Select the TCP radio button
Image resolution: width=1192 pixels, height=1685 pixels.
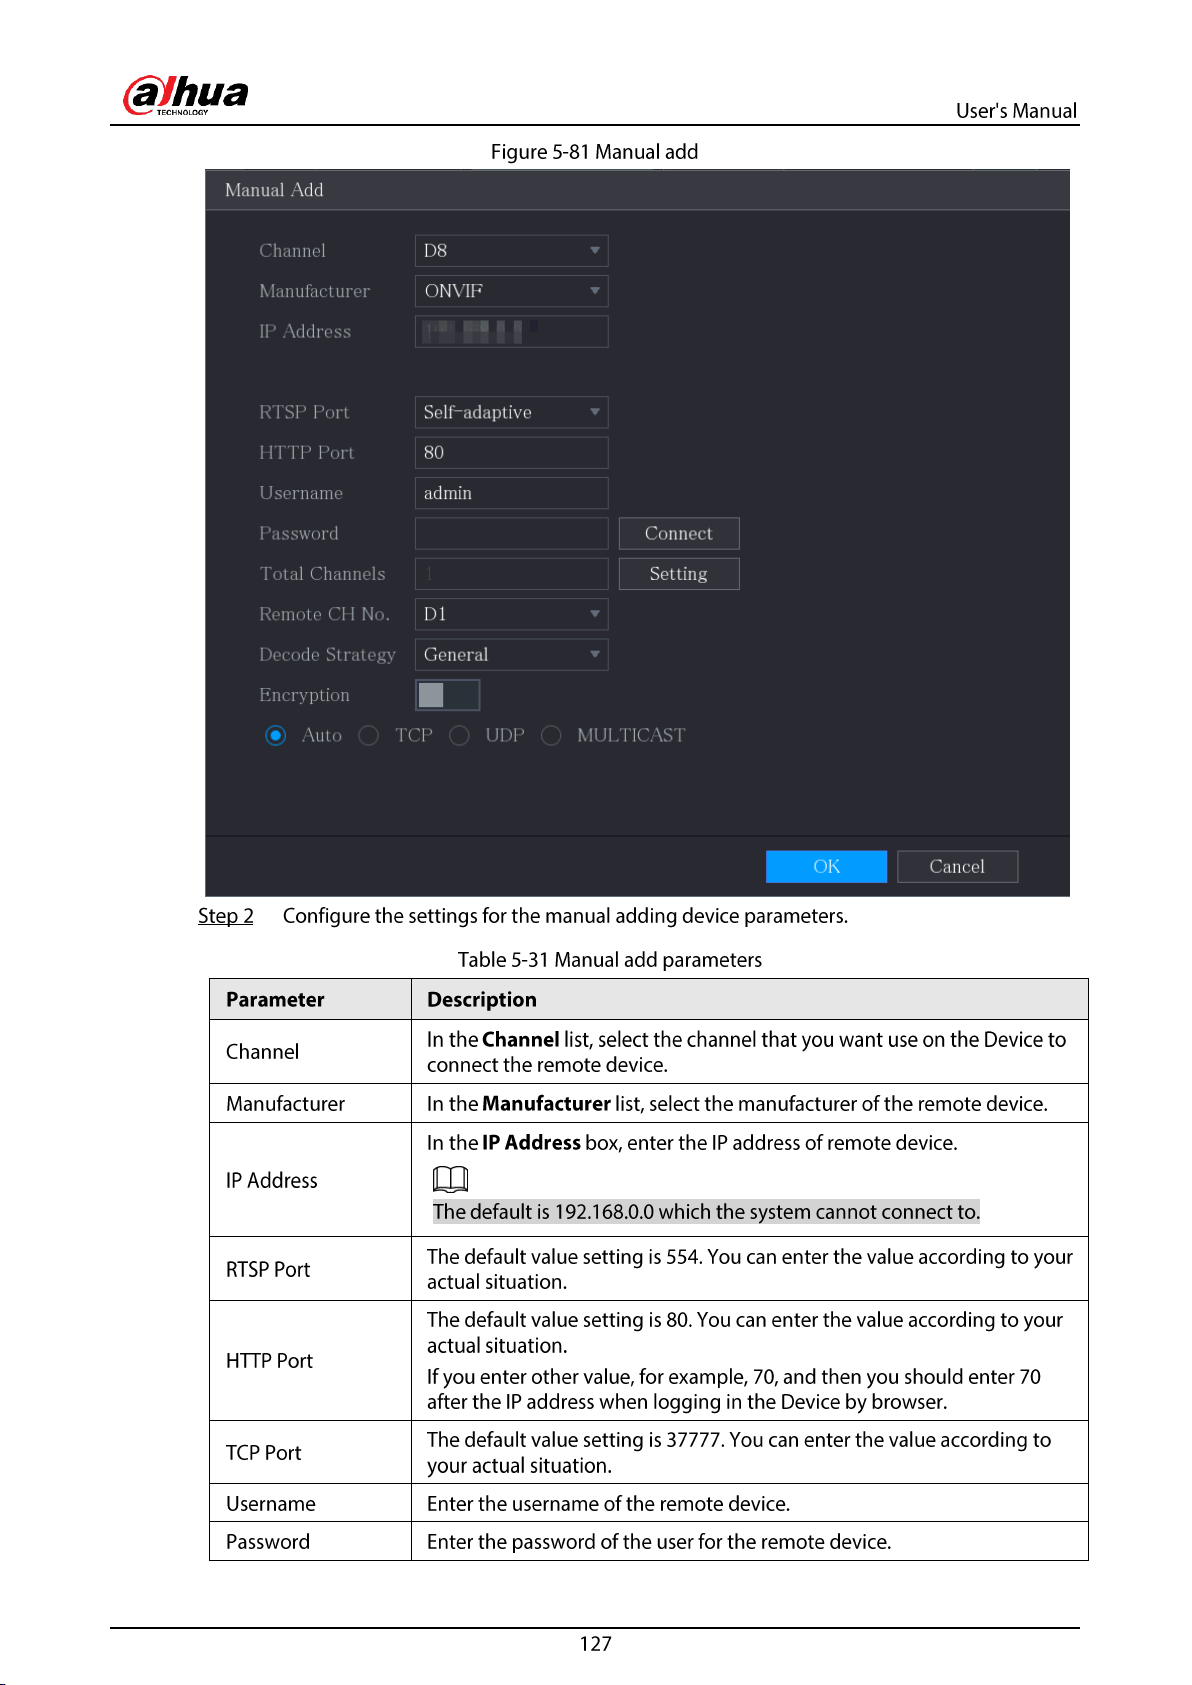tap(369, 736)
